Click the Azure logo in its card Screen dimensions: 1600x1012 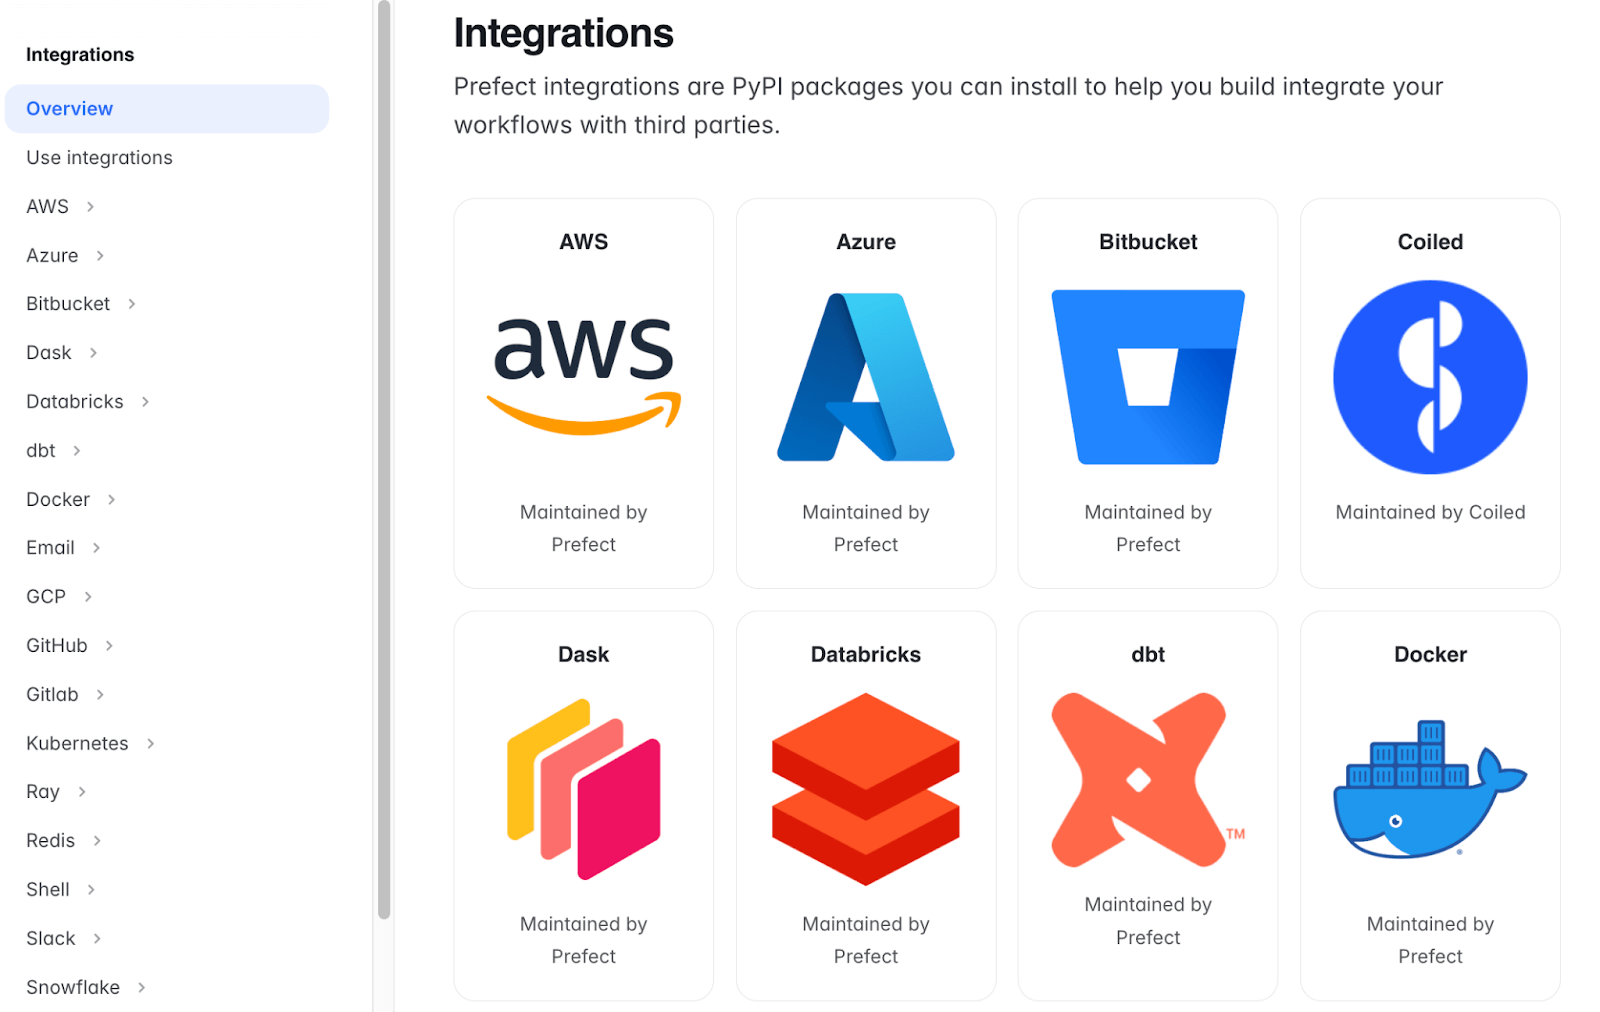tap(866, 377)
